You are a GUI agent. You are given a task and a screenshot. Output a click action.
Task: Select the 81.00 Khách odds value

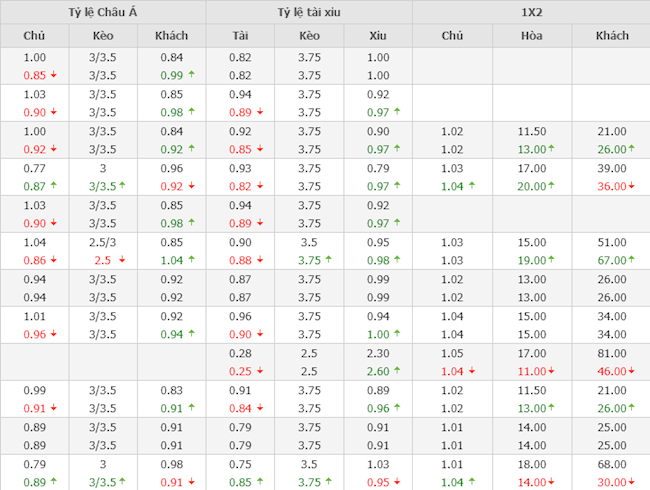click(612, 352)
